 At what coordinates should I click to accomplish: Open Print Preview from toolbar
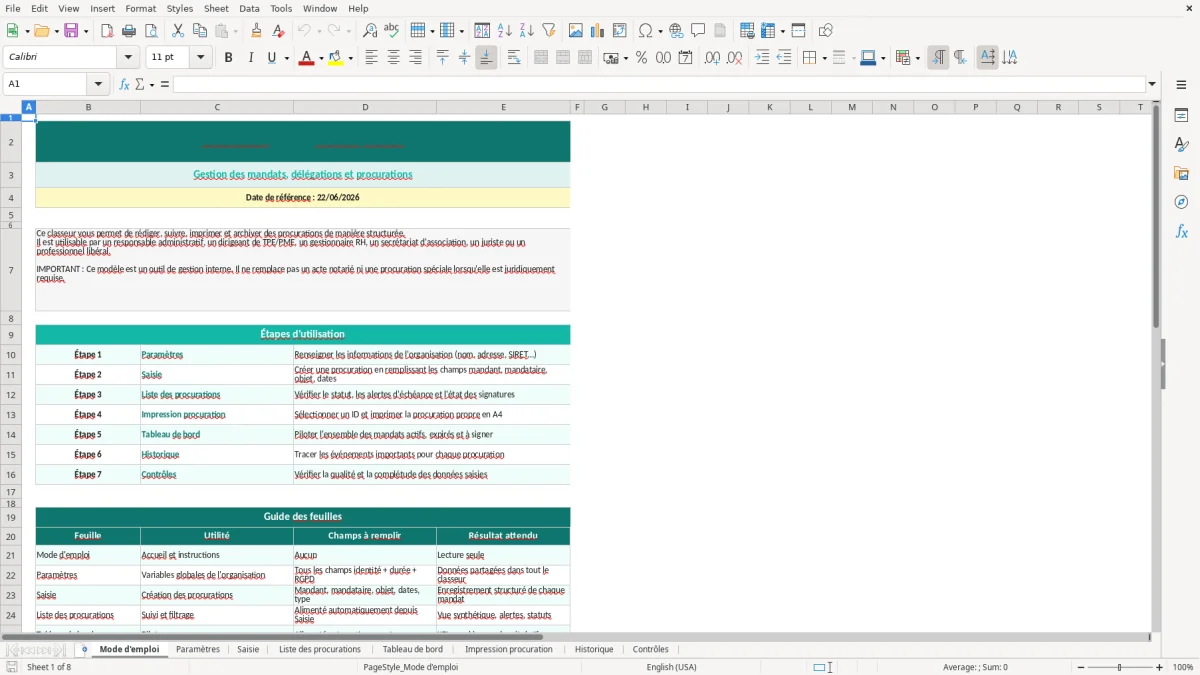coord(150,31)
